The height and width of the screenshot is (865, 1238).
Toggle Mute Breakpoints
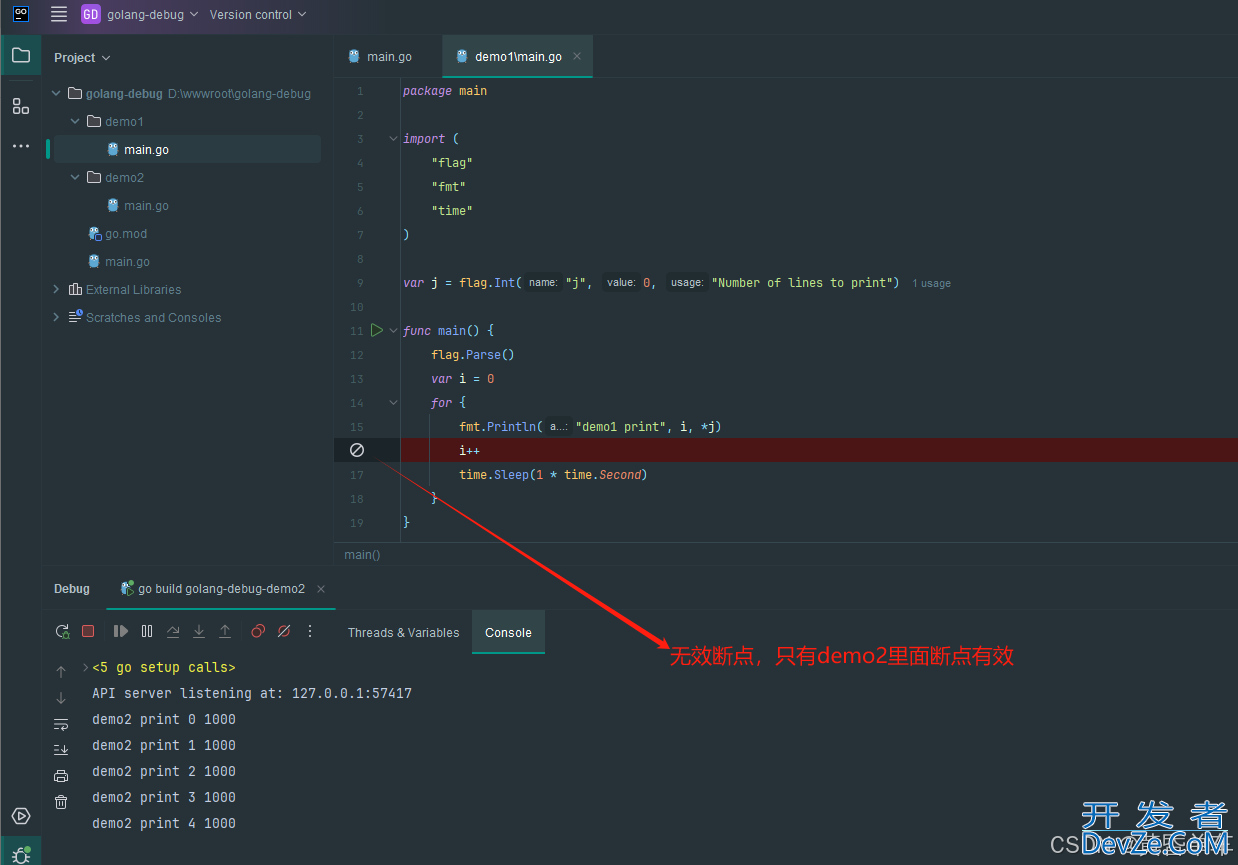[284, 631]
